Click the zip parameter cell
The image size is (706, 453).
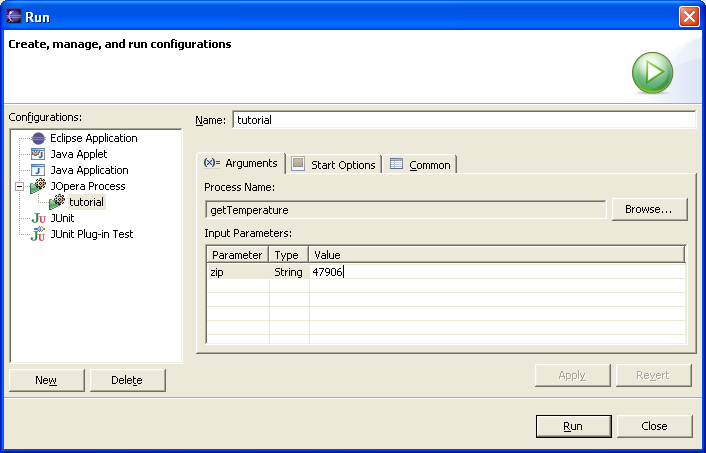point(238,272)
